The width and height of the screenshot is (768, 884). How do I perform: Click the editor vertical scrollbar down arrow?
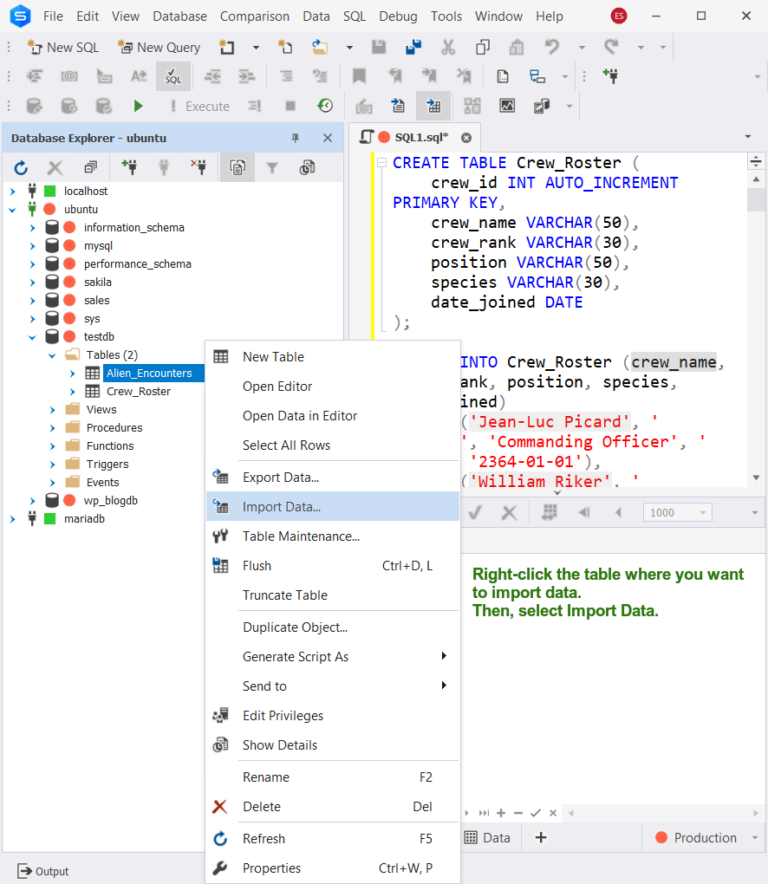point(756,478)
